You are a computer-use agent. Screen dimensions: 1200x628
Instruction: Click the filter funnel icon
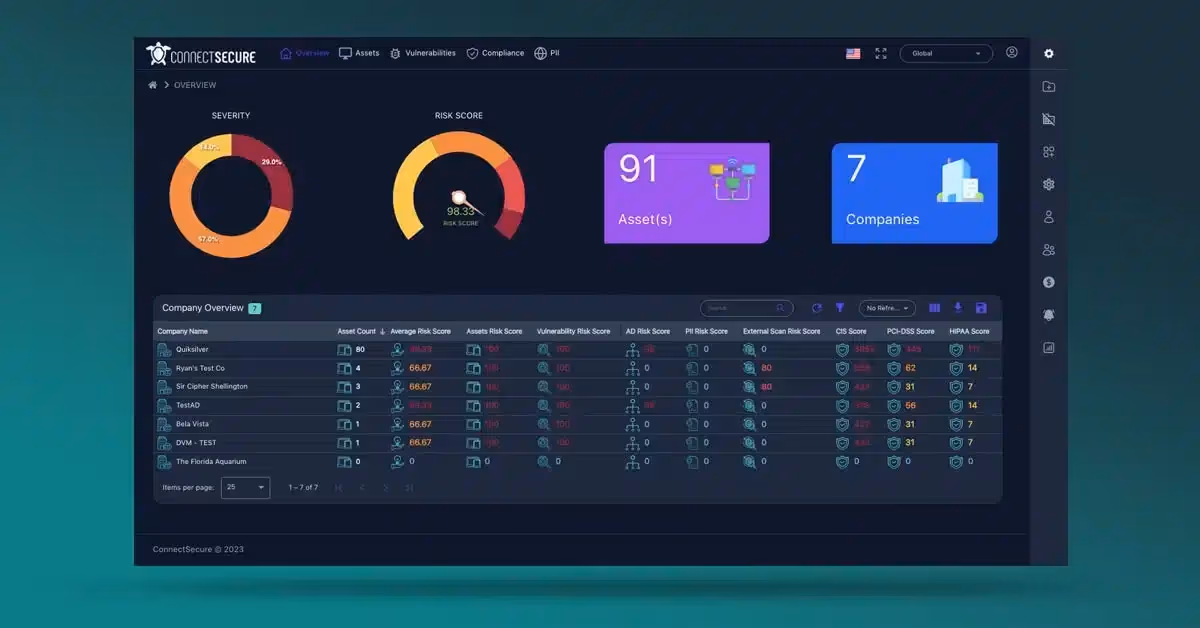click(840, 308)
